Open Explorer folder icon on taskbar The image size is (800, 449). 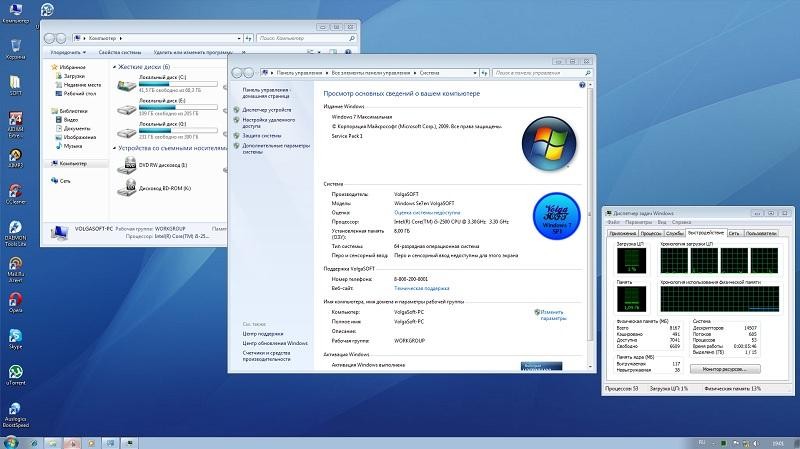tap(53, 443)
